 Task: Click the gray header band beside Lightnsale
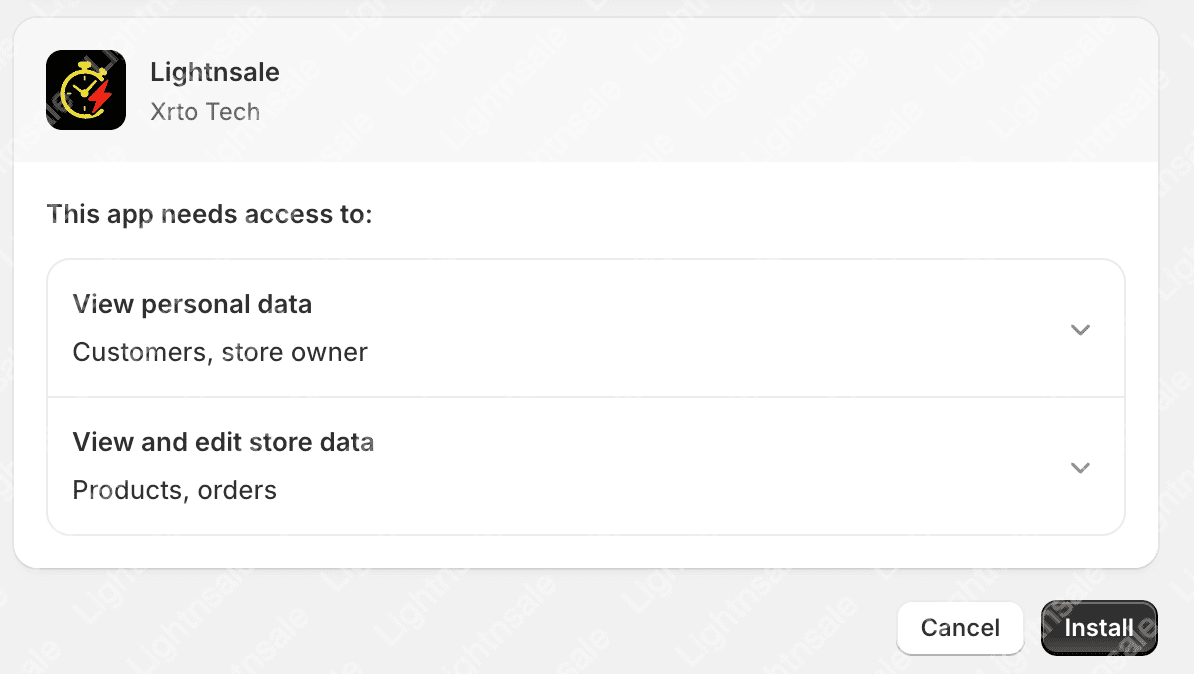(685, 90)
